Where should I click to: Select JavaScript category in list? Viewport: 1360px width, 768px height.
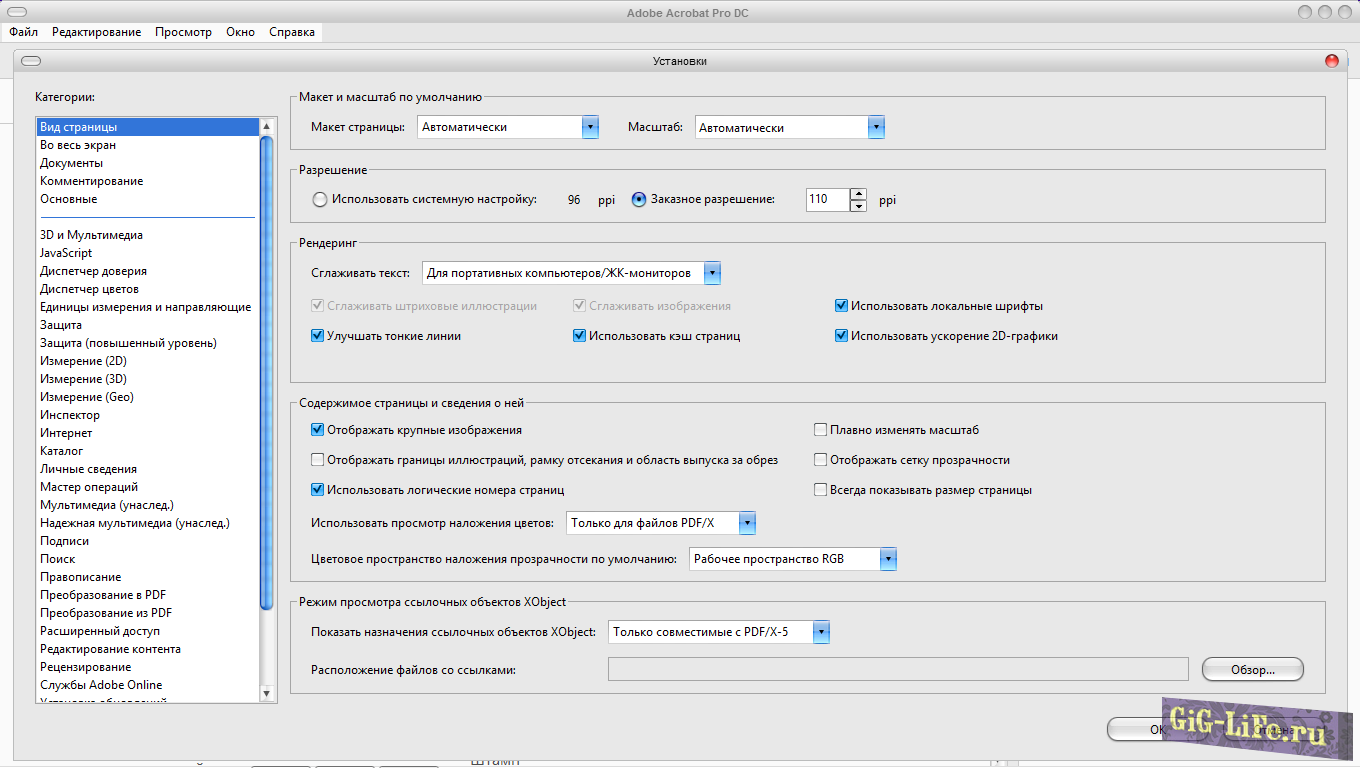(66, 253)
